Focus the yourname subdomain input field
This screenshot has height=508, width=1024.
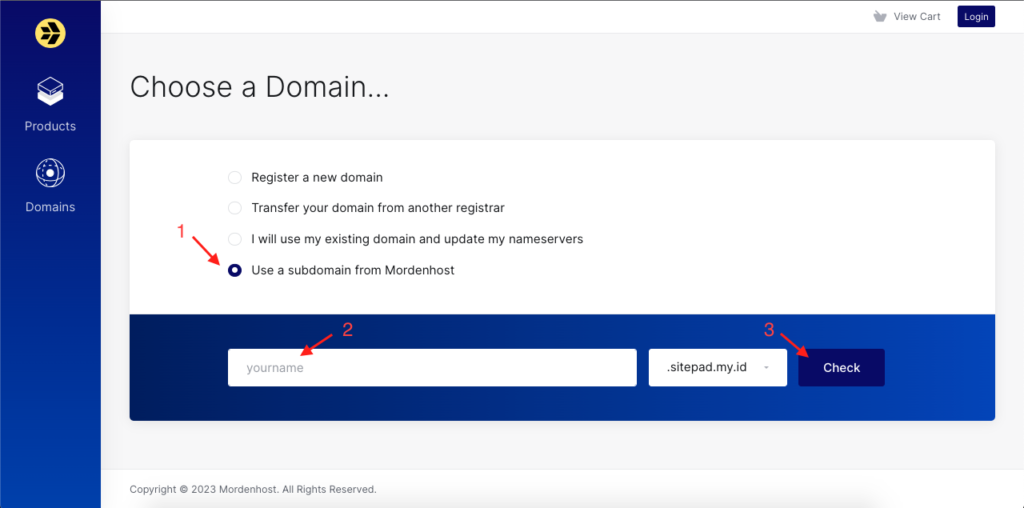(x=432, y=368)
